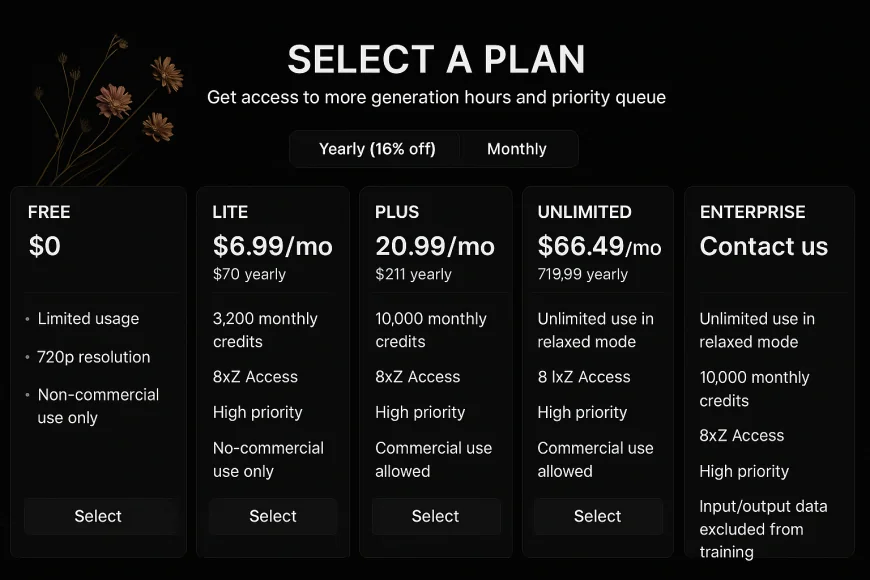Image resolution: width=870 pixels, height=580 pixels.
Task: Click 'Commercial use allowed' in Plus plan
Action: [x=433, y=460]
